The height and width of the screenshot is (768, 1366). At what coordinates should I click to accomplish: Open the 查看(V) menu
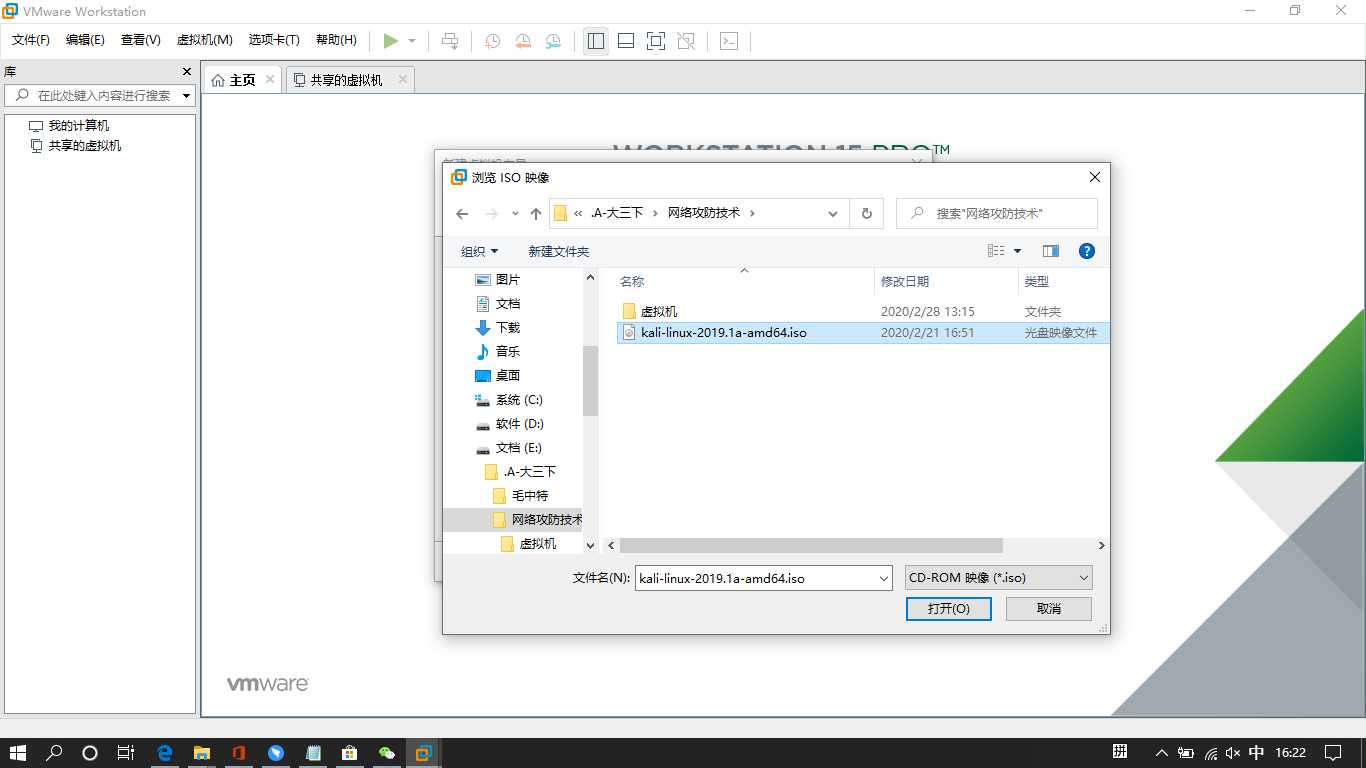click(x=141, y=40)
